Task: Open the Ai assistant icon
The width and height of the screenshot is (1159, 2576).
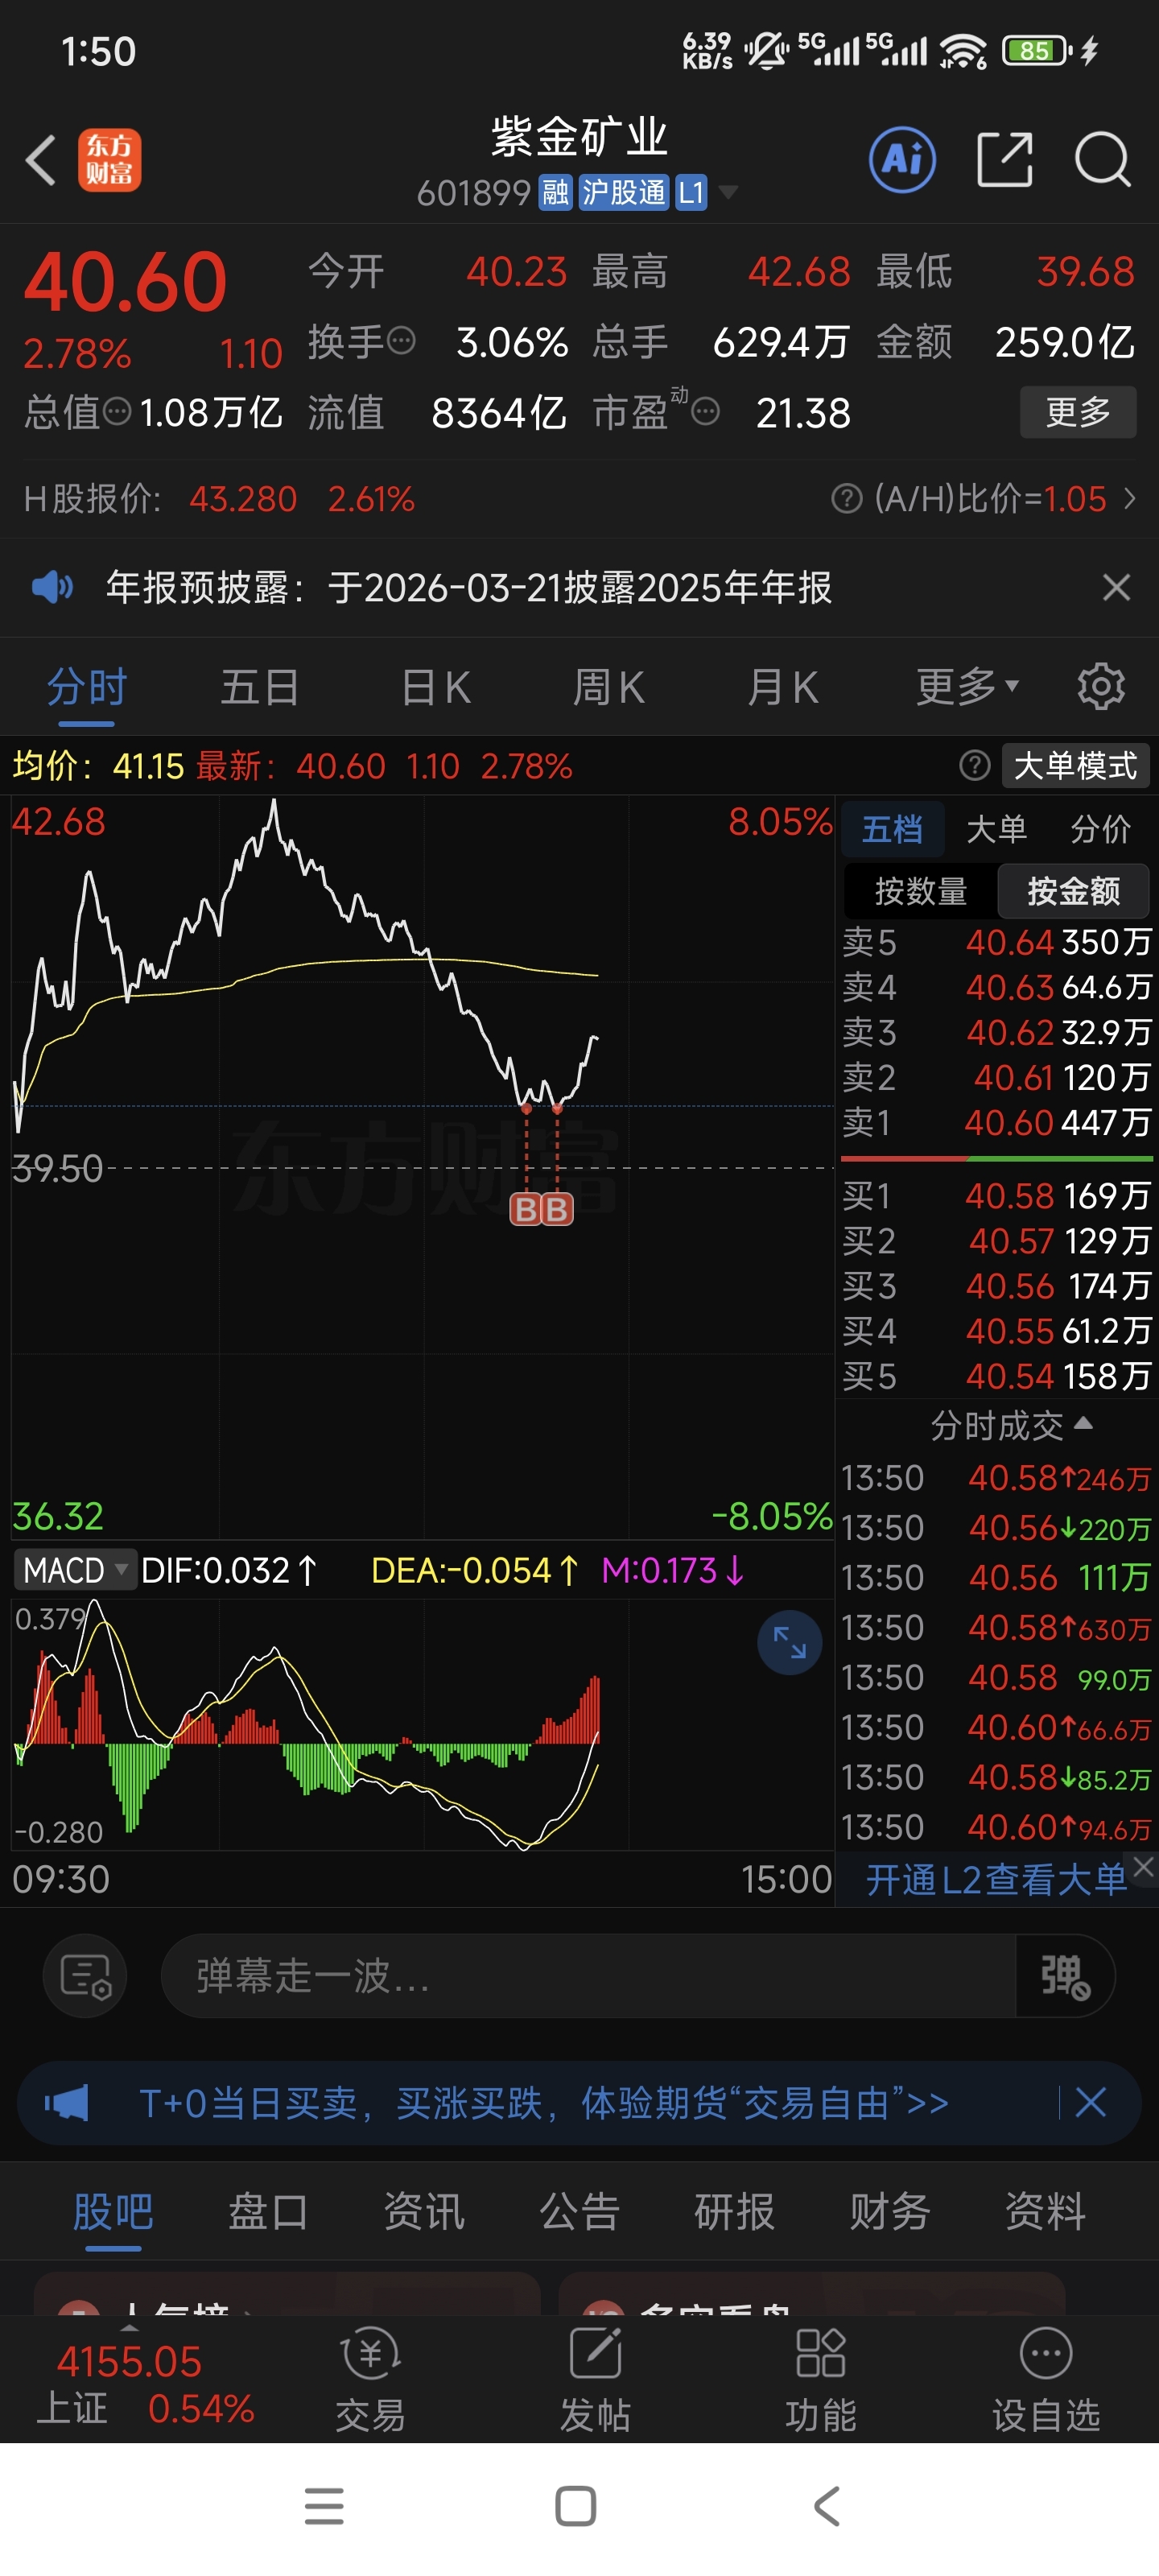Action: tap(902, 159)
